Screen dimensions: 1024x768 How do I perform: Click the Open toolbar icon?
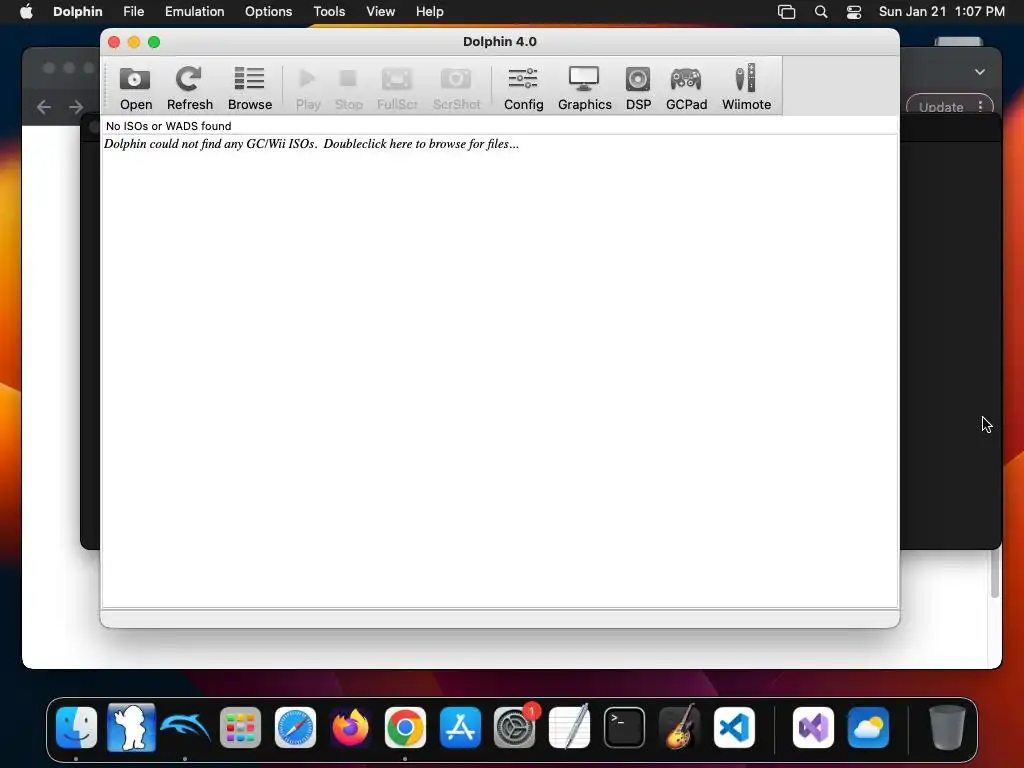pos(135,88)
